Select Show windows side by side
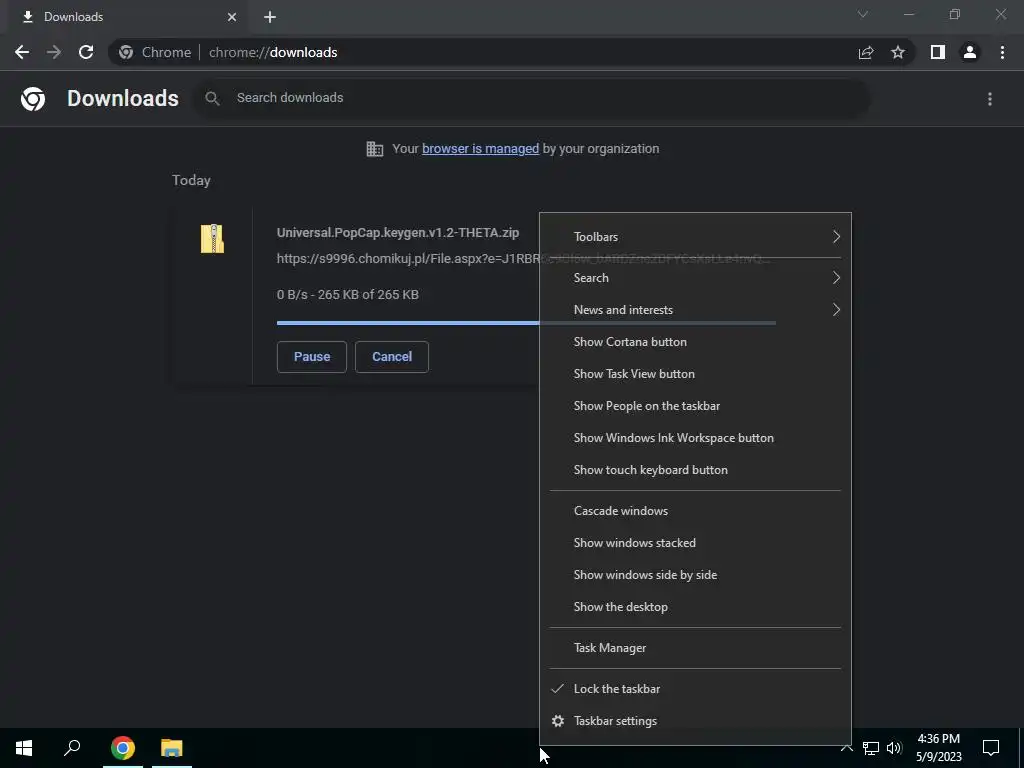The image size is (1024, 768). (696, 575)
